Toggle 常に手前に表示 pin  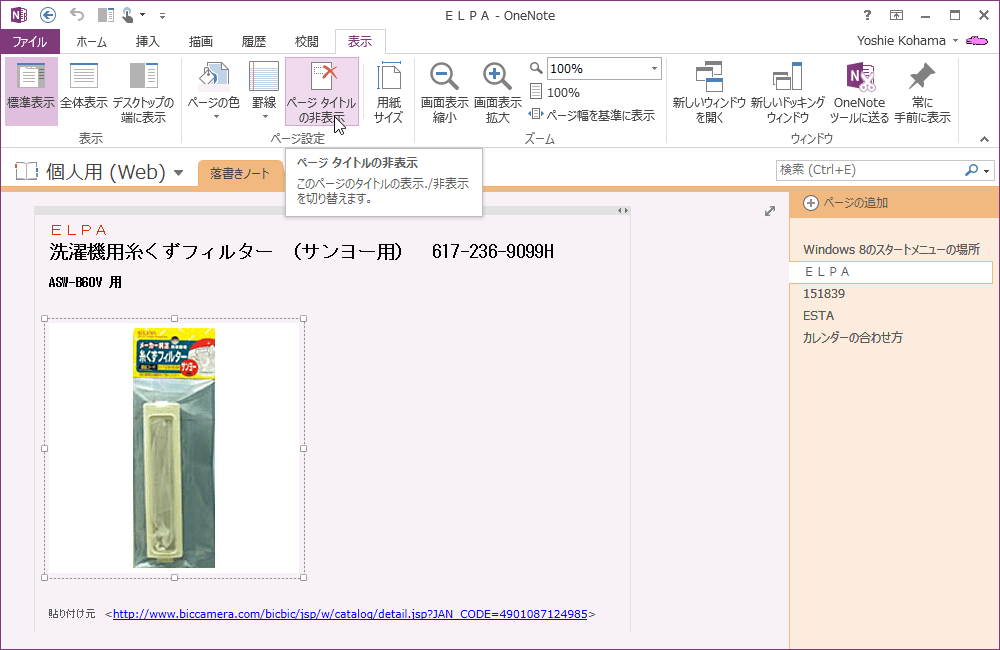tap(922, 91)
